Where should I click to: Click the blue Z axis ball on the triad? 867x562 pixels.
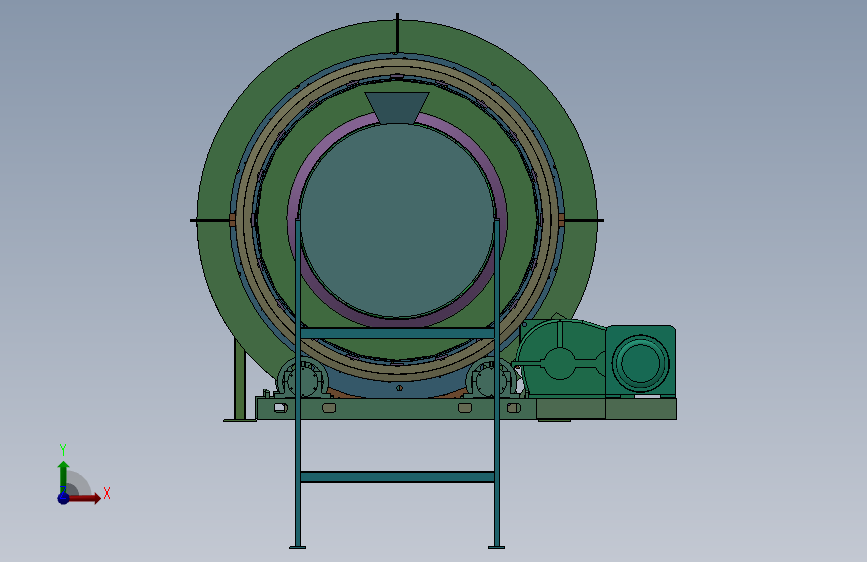[x=64, y=498]
